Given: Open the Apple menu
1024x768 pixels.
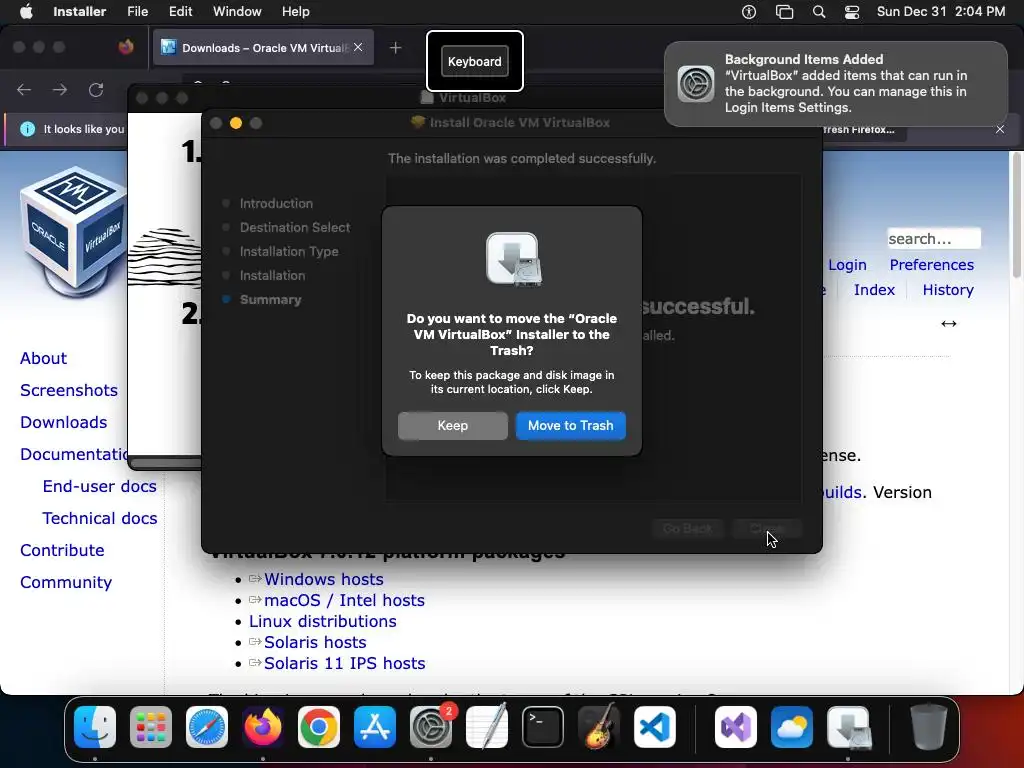Looking at the screenshot, I should (x=26, y=11).
